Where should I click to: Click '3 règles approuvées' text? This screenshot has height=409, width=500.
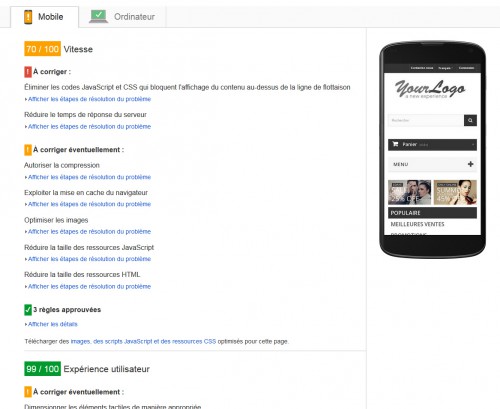[67, 310]
